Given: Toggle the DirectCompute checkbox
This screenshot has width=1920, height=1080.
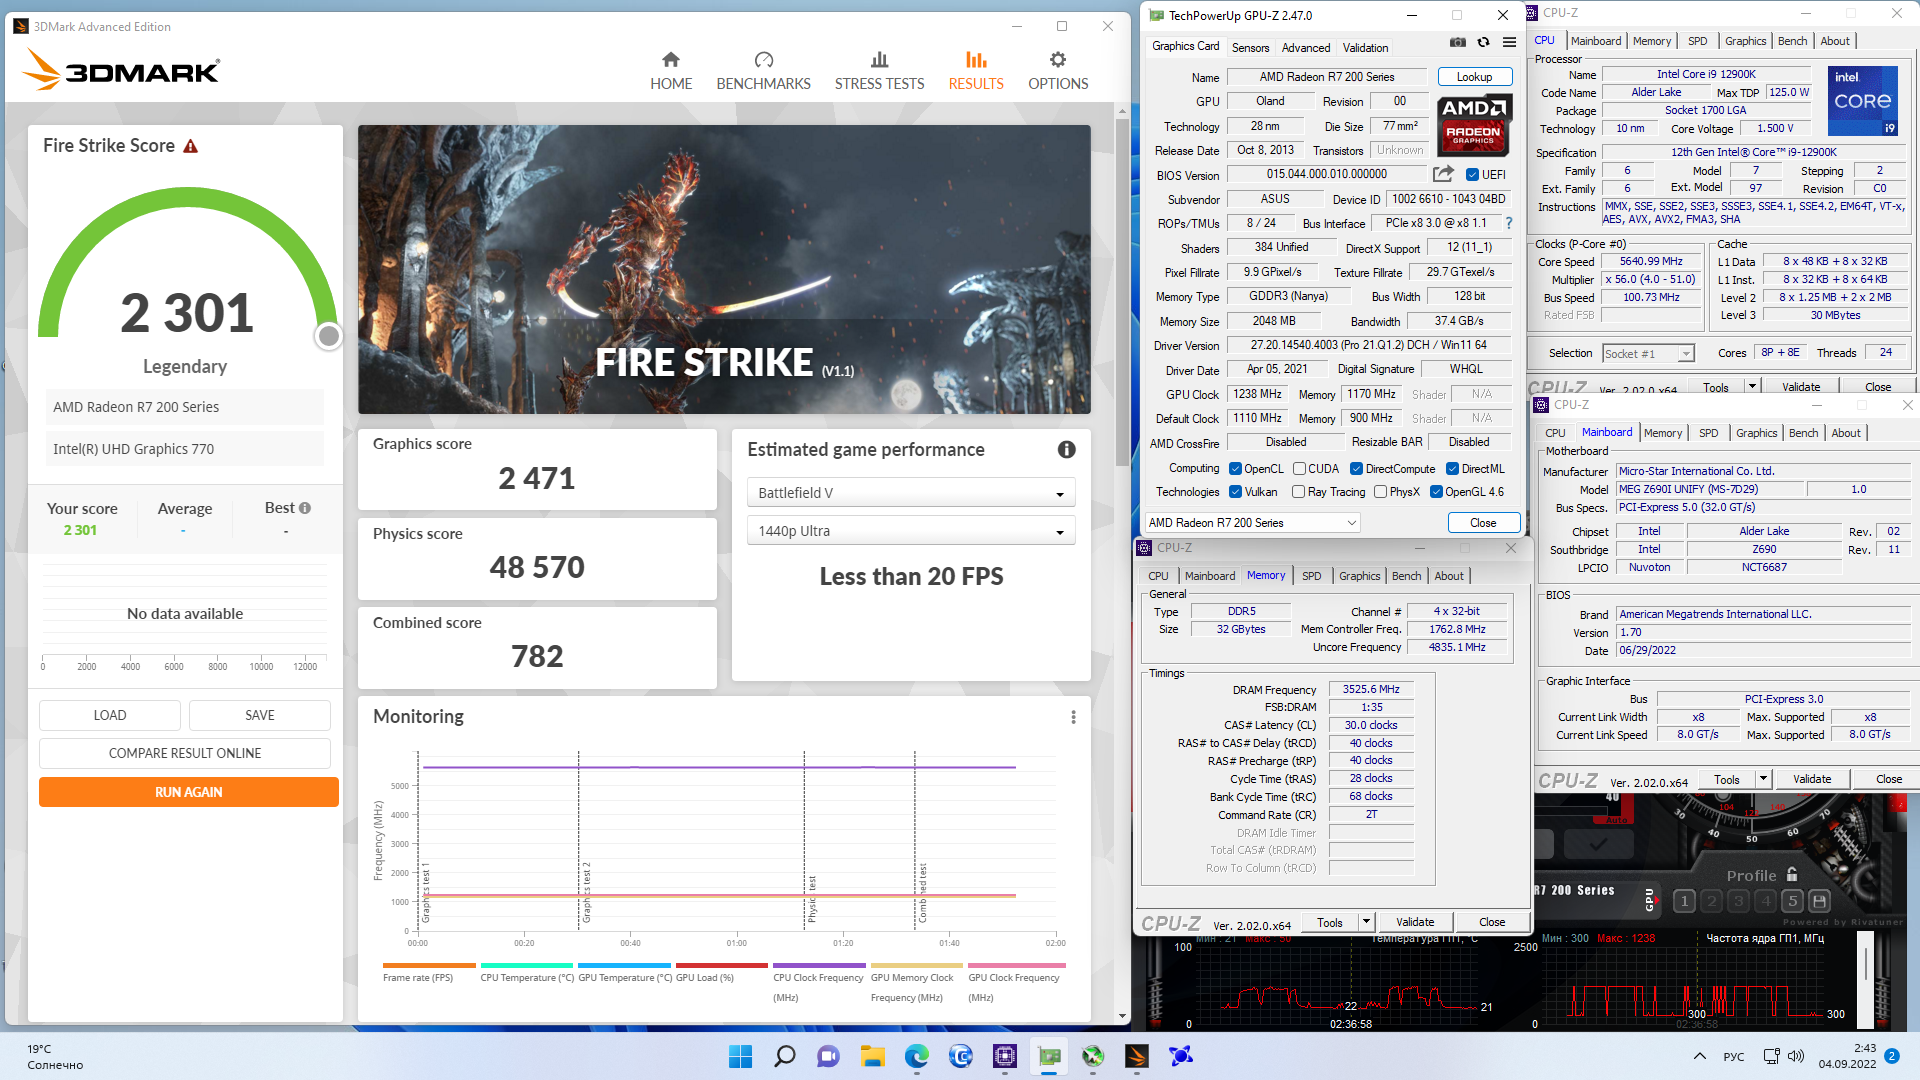Looking at the screenshot, I should point(1356,469).
